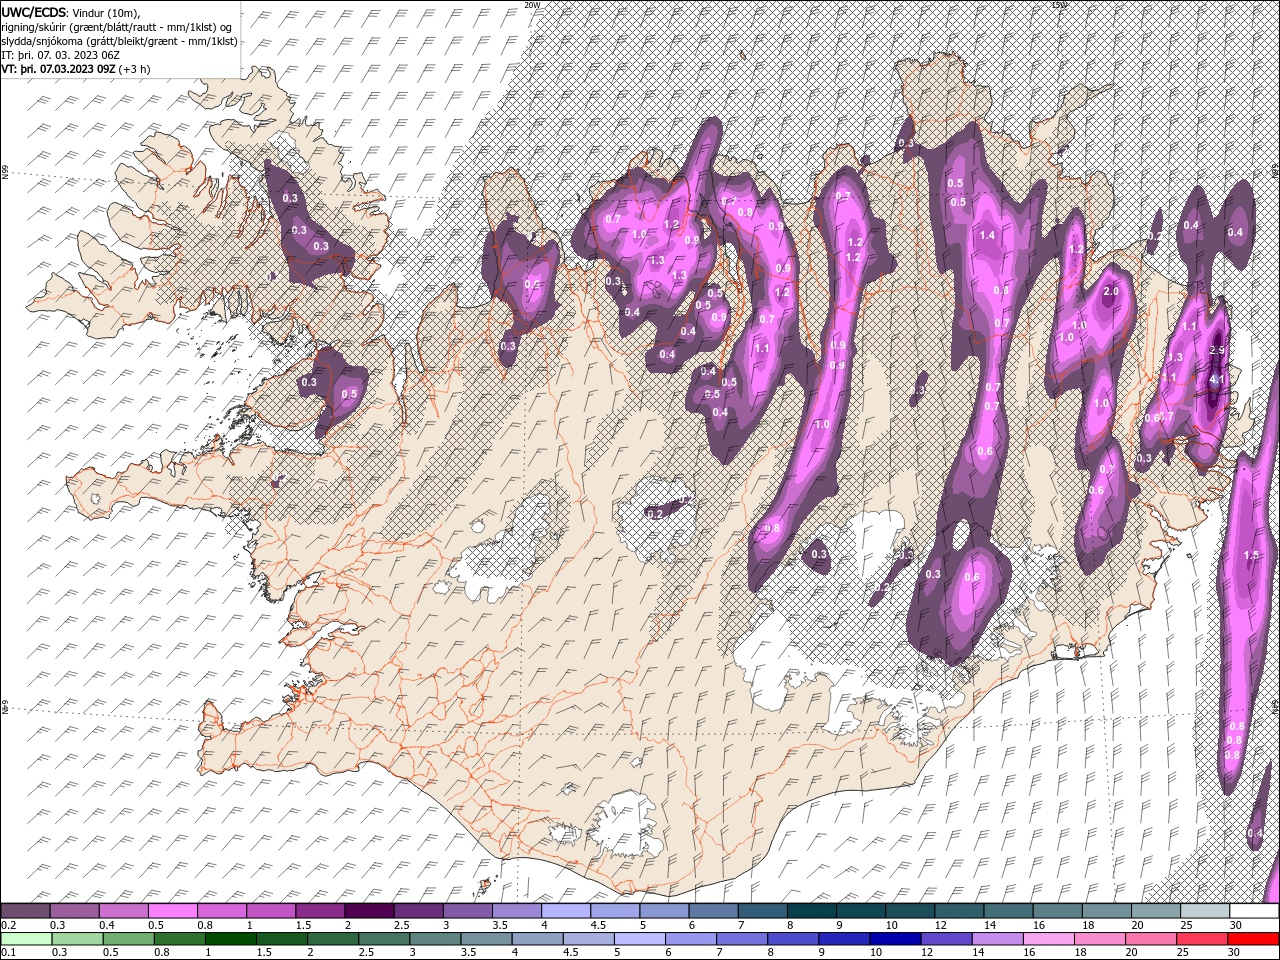This screenshot has height=960, width=1280.
Task: Select the bright pink upper swatch starting at 0.5
Action: click(x=173, y=911)
